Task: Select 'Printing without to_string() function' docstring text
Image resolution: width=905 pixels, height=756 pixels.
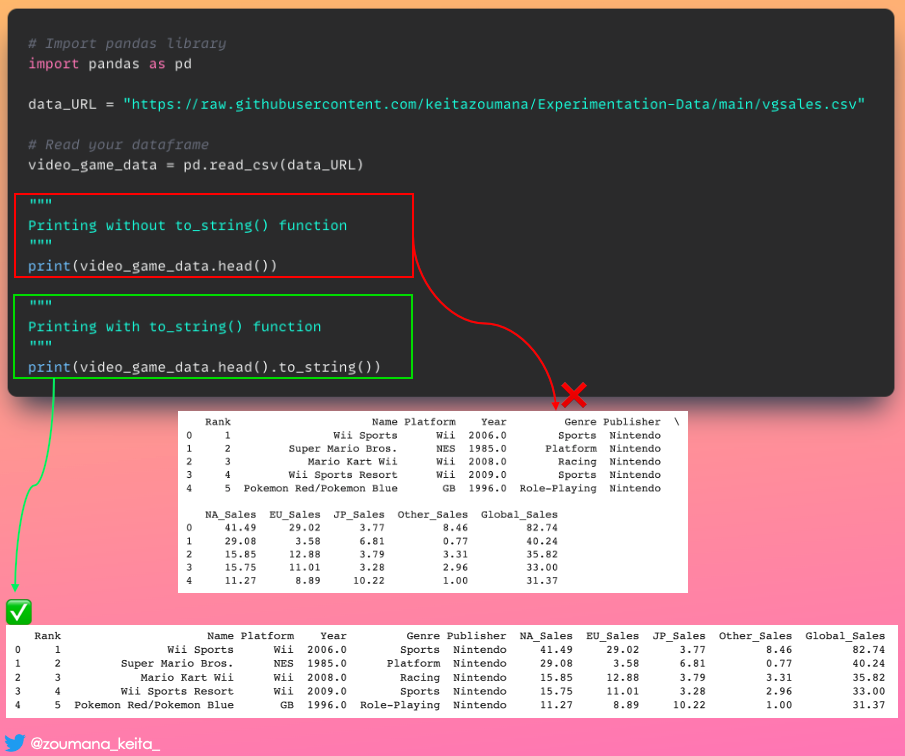Action: pyautogui.click(x=188, y=226)
